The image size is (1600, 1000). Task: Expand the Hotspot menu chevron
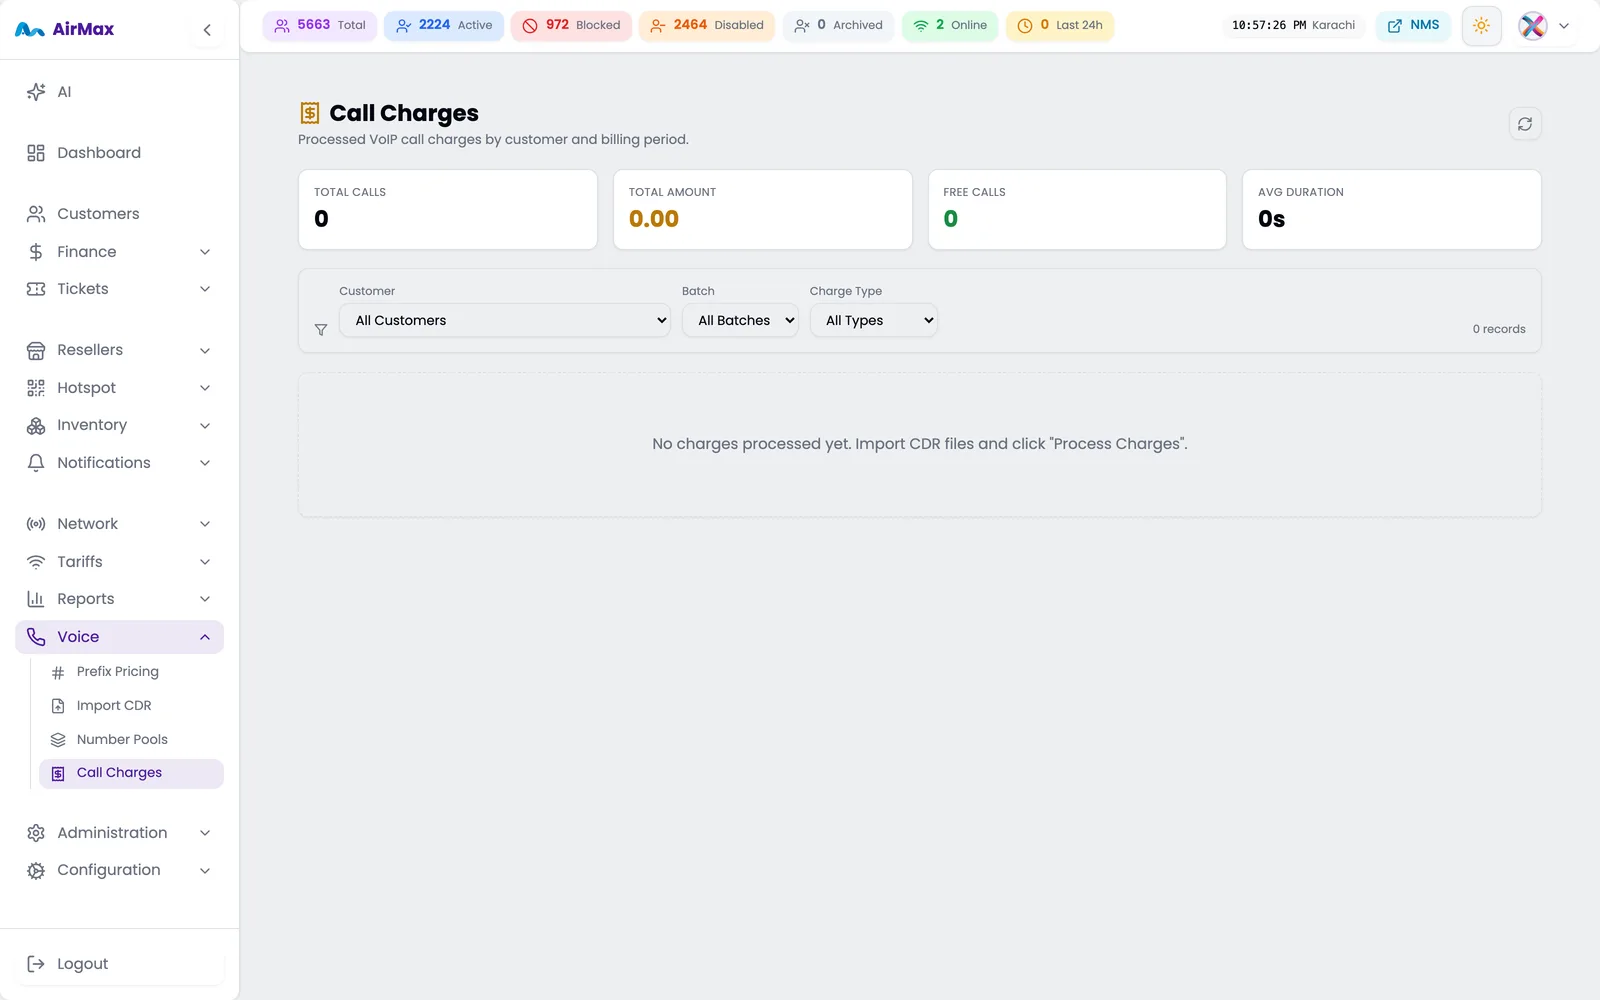[205, 388]
